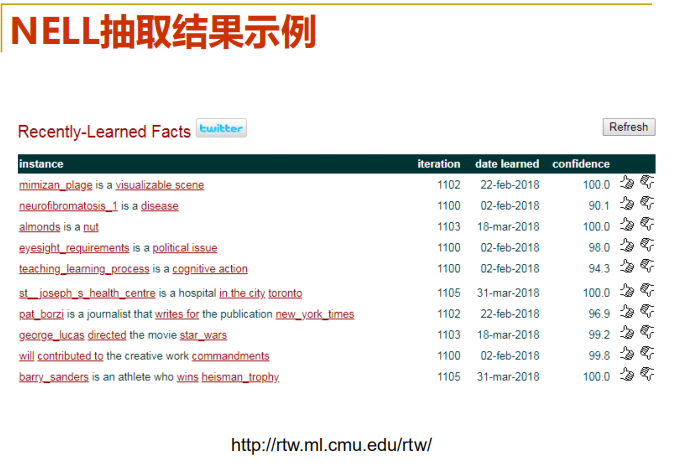Open the teaching_learning_process link
Screen dimensions: 679x471
point(84,269)
